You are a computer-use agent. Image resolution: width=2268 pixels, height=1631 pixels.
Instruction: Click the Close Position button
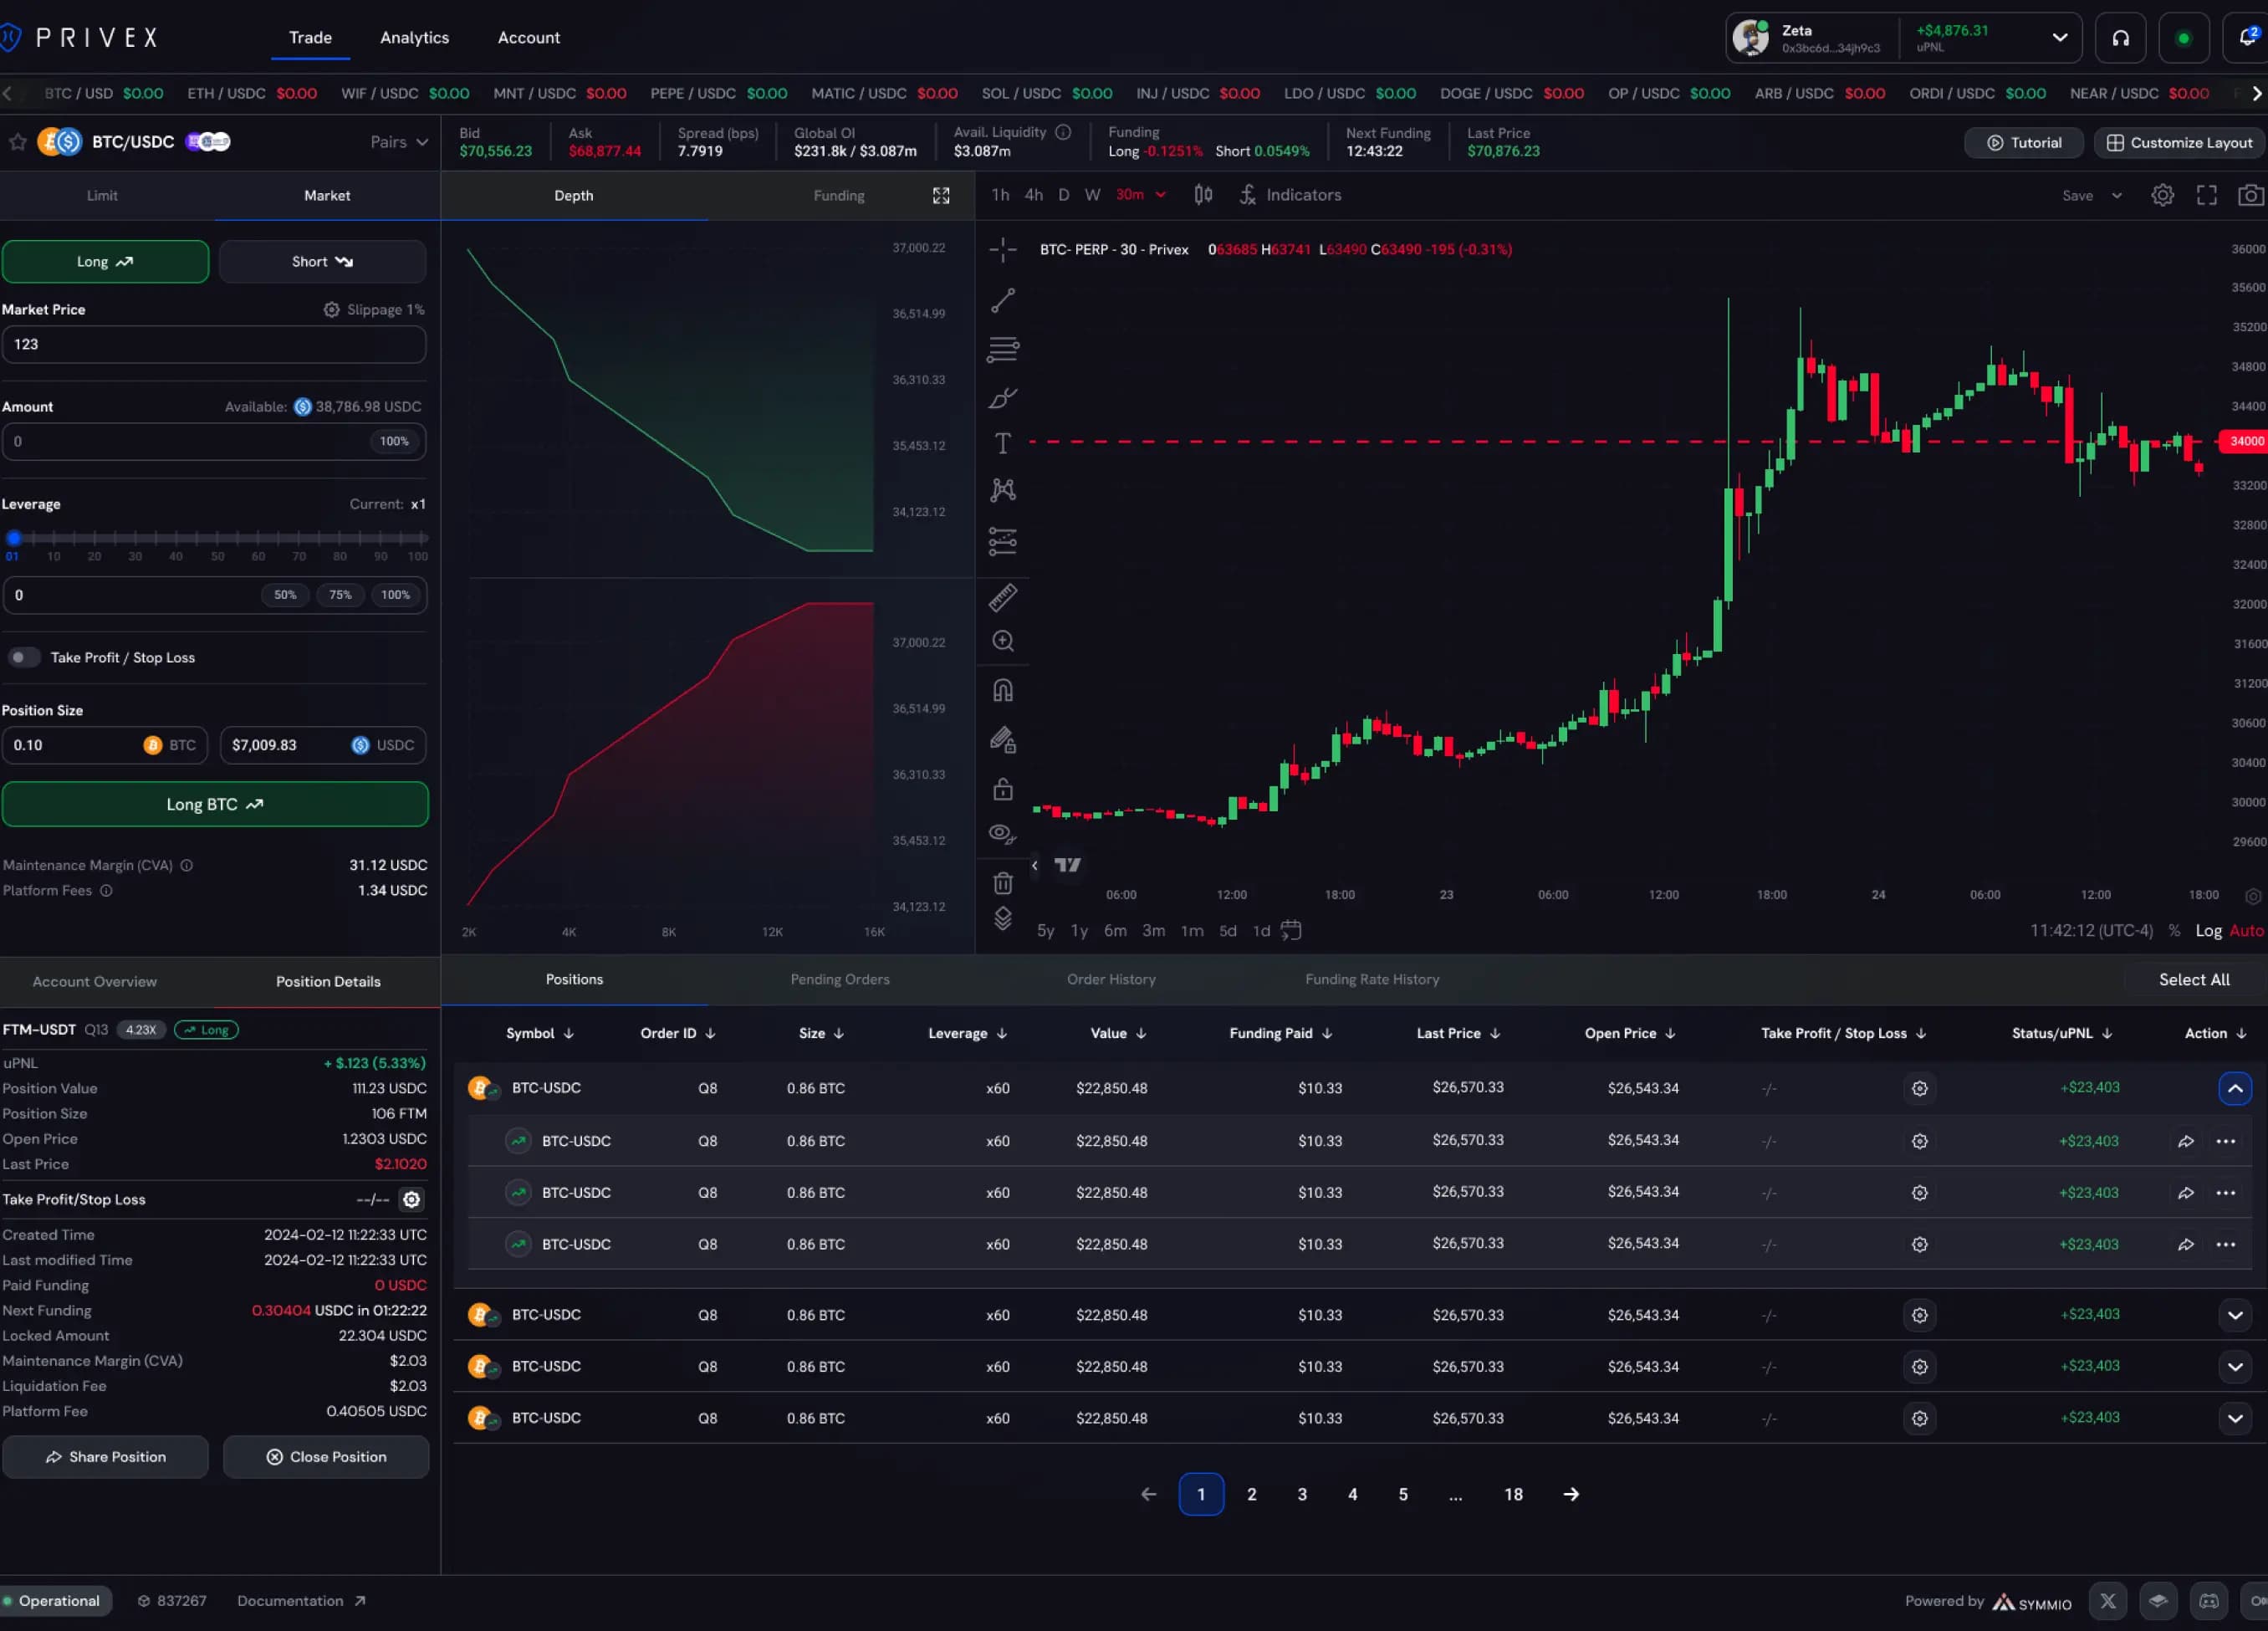click(326, 1457)
